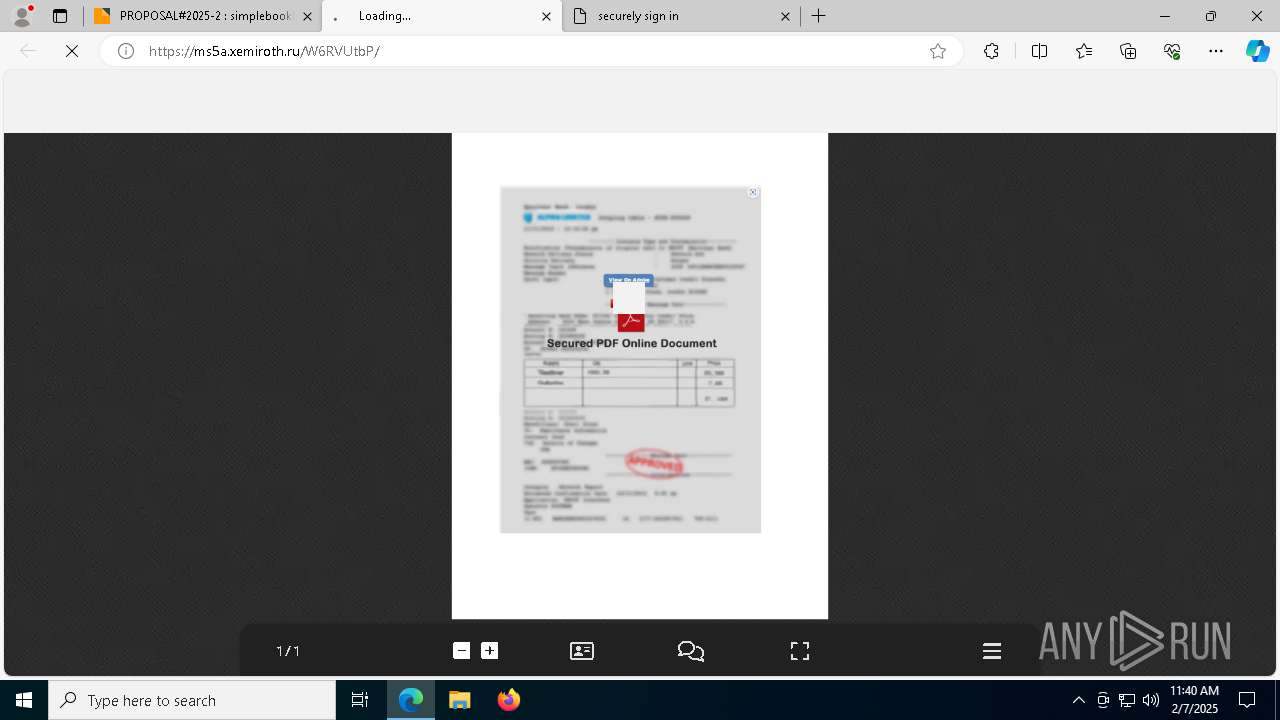Screen dimensions: 1280x720
Task: Click the Type here to search box
Action: pyautogui.click(x=192, y=700)
